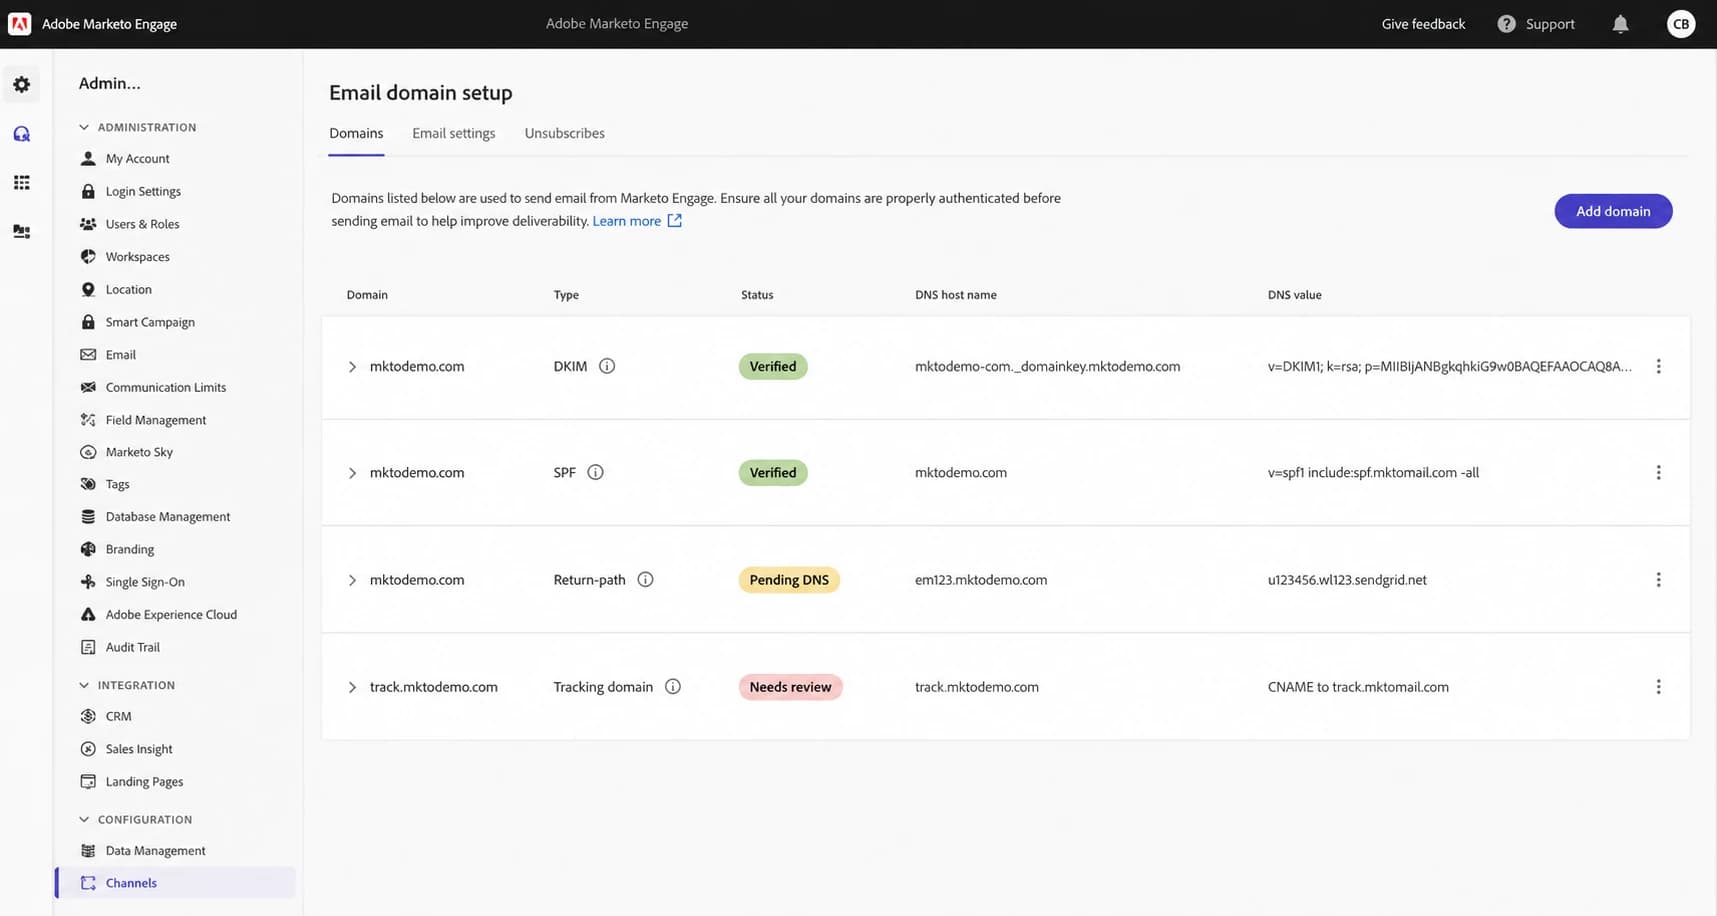Click Give feedback
1717x916 pixels.
pos(1423,24)
